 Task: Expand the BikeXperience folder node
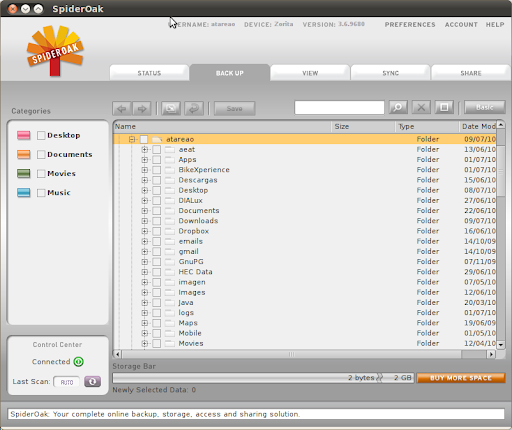145,170
